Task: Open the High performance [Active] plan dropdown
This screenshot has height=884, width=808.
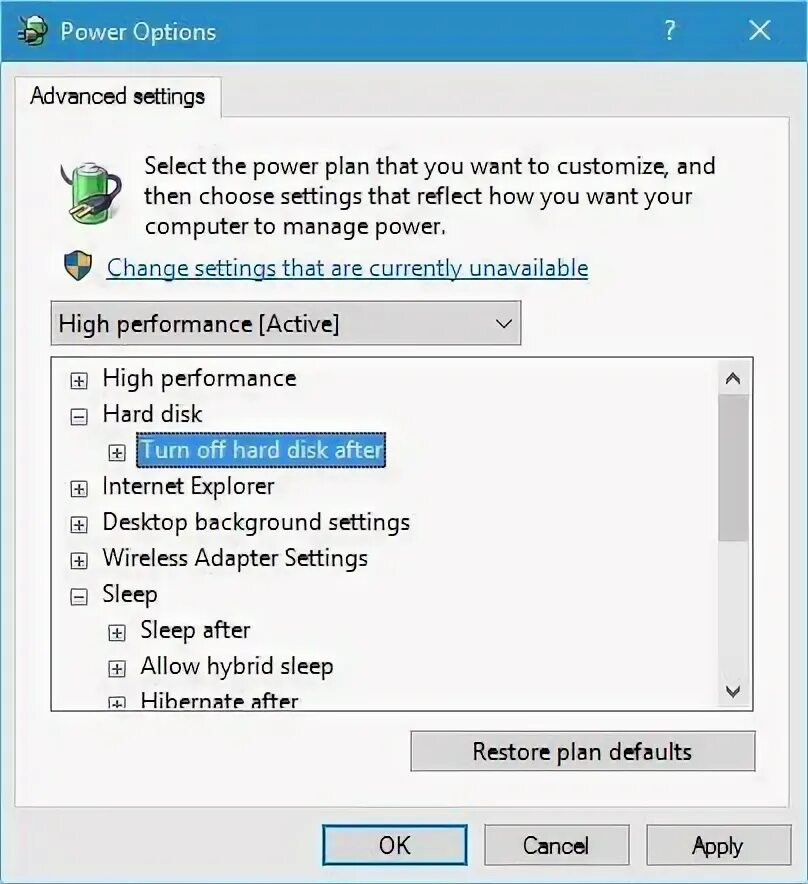Action: click(286, 323)
